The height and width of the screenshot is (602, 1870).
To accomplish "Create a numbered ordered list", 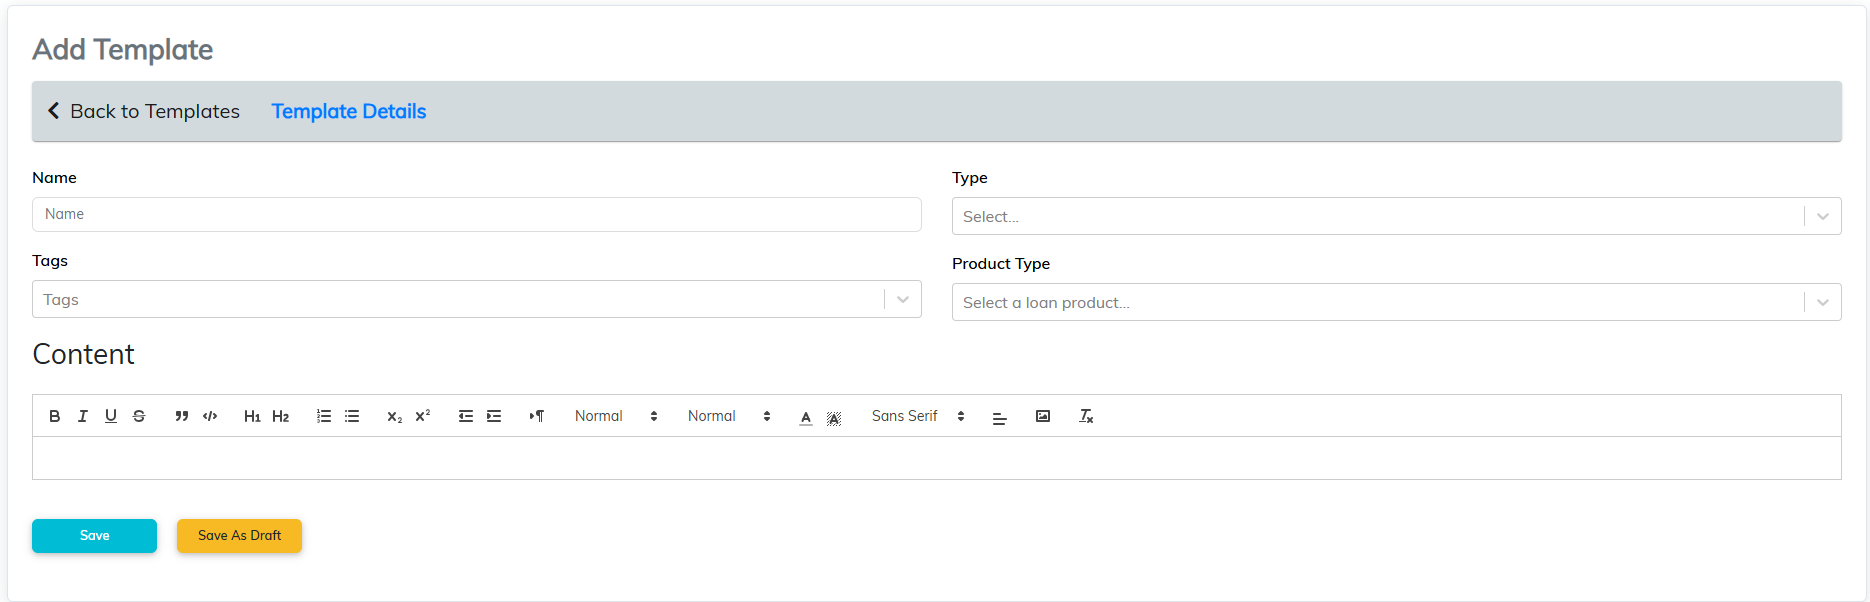I will 324,416.
